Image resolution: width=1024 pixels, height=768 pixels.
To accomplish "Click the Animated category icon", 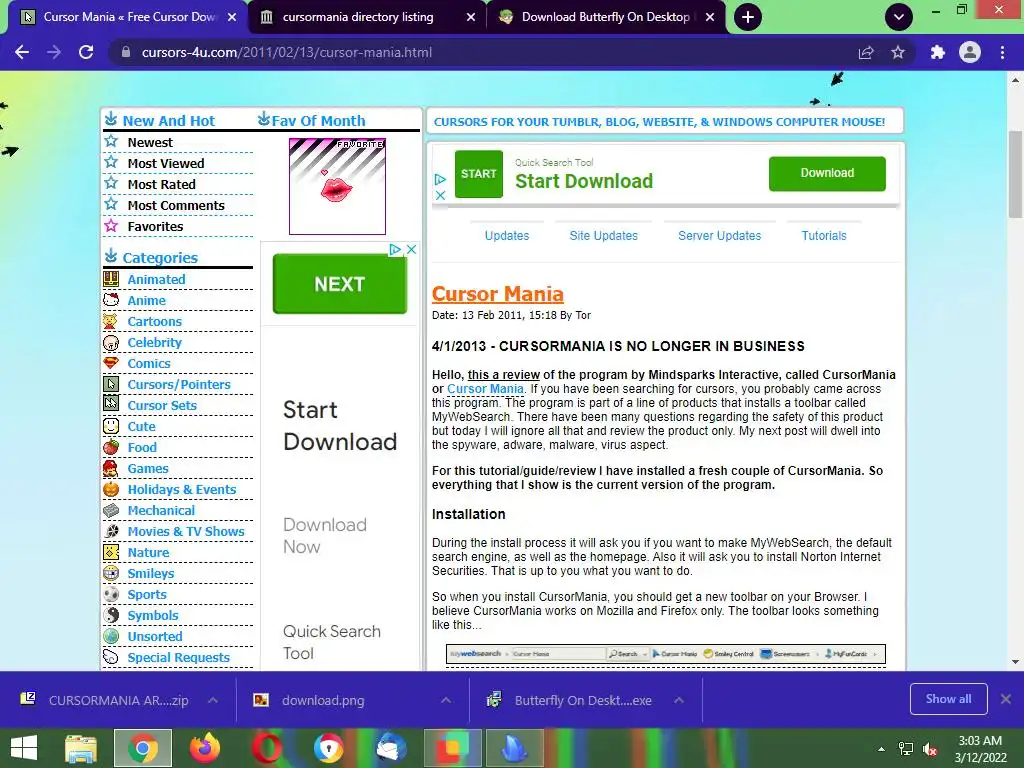I will (x=111, y=279).
